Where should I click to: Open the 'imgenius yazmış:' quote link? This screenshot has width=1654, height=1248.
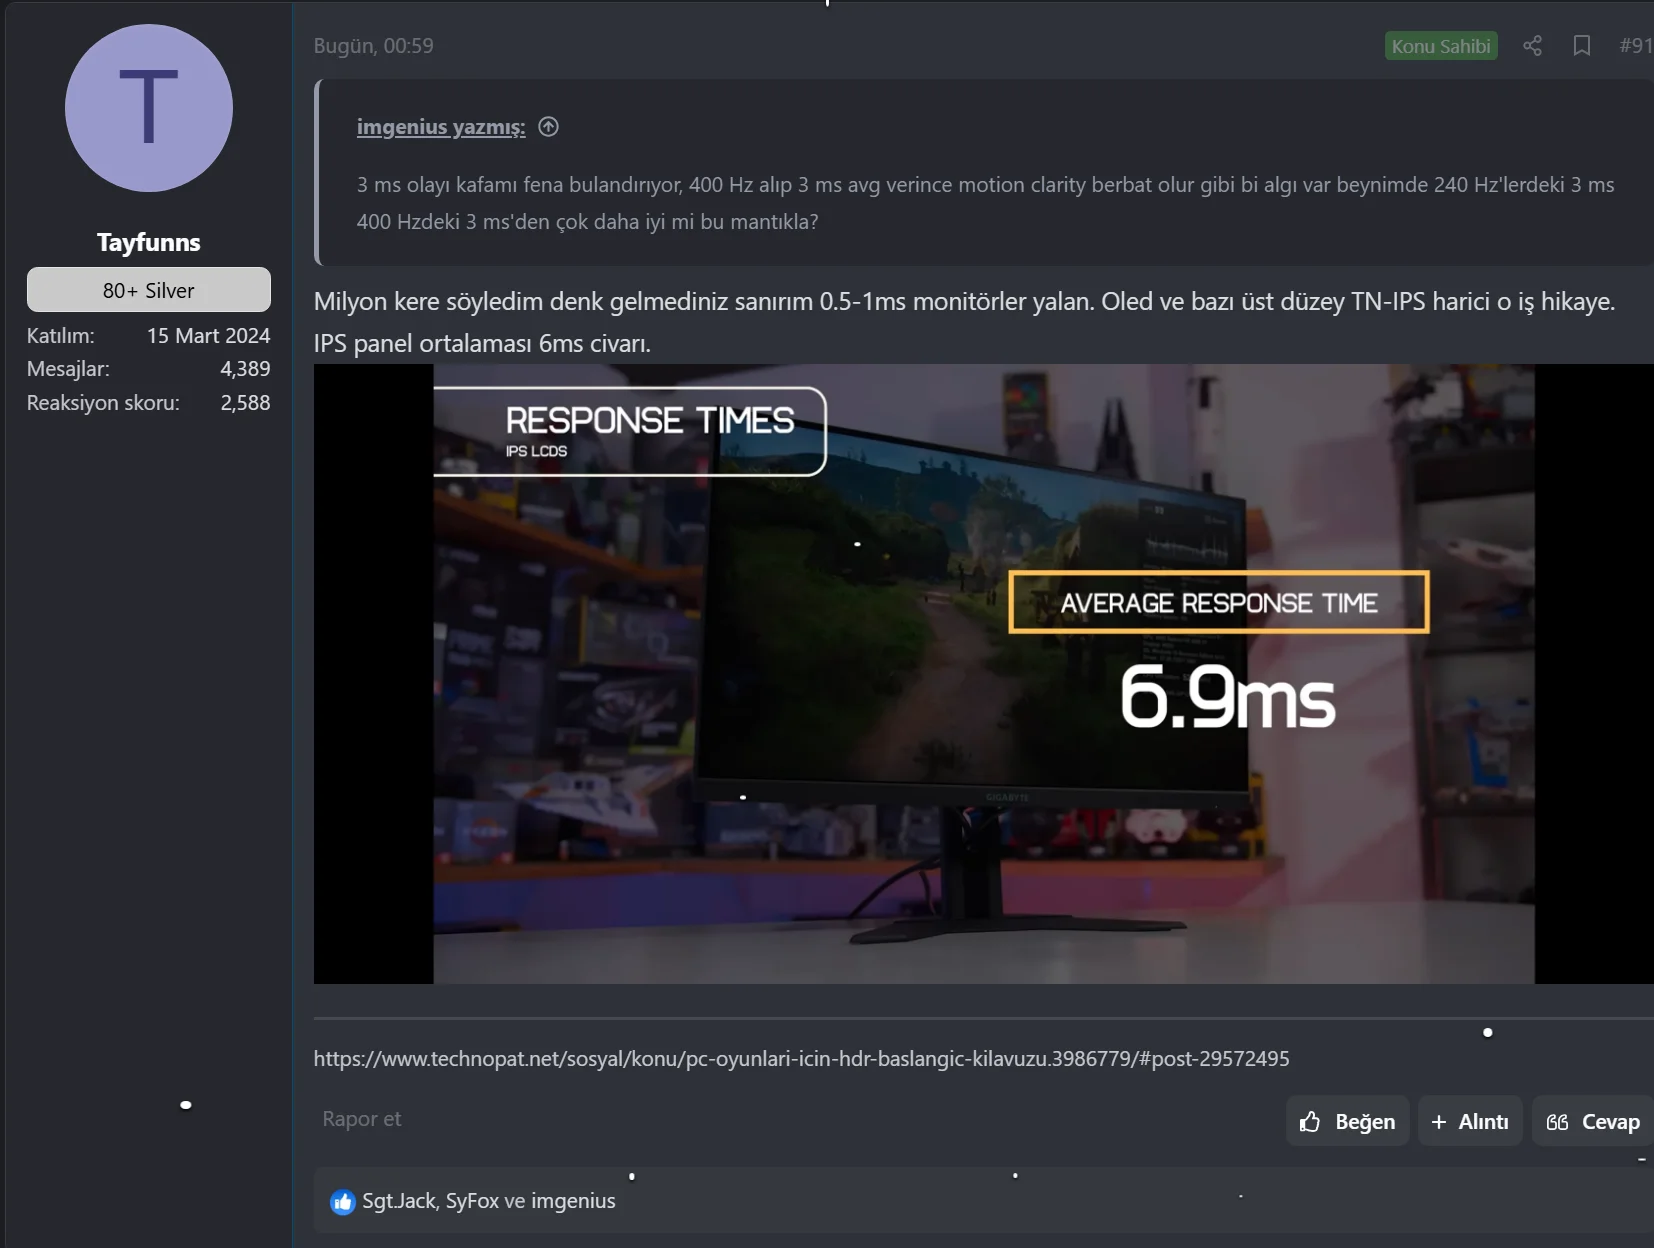tap(441, 127)
